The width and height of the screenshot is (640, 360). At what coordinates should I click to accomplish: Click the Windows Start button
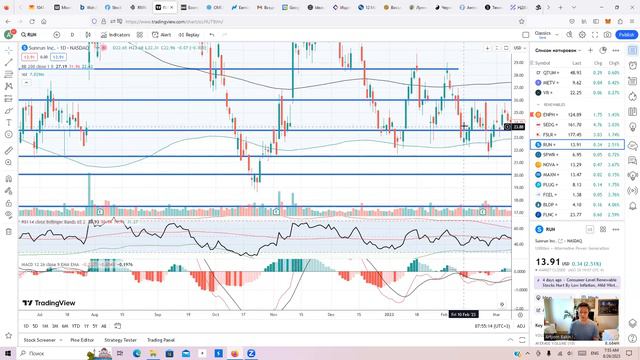point(8,353)
